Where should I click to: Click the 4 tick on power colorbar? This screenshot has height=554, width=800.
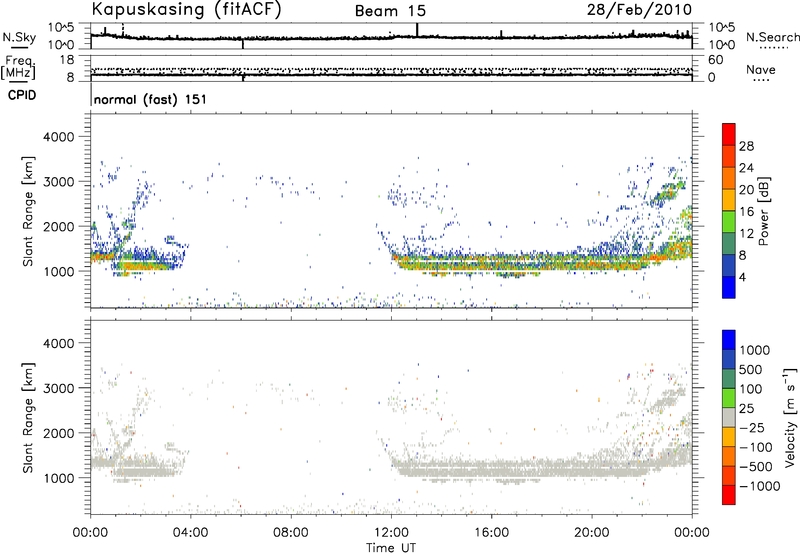click(743, 278)
